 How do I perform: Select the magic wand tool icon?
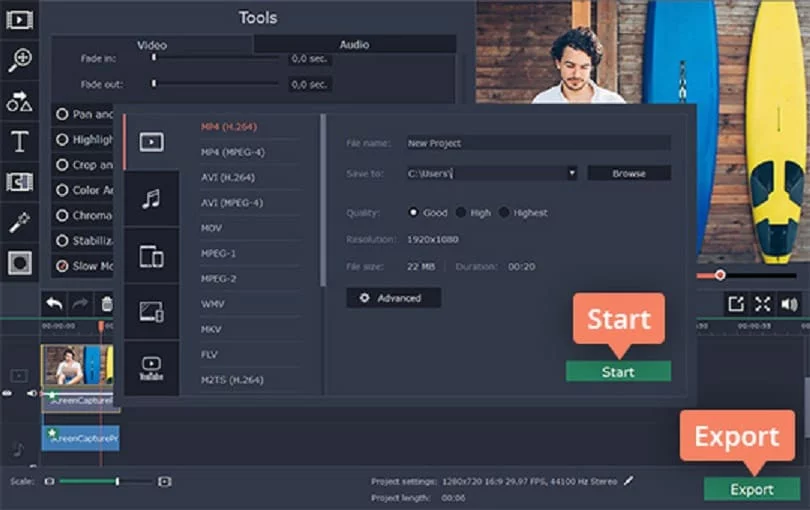(x=20, y=222)
